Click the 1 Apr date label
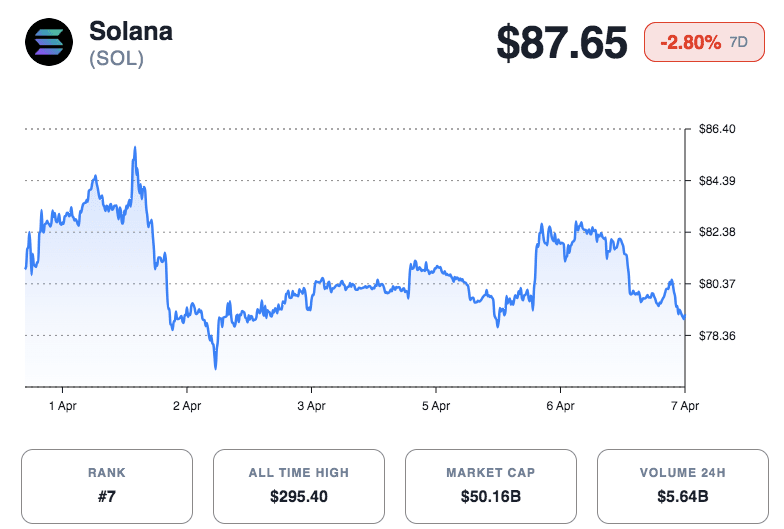The height and width of the screenshot is (529, 784). point(62,406)
